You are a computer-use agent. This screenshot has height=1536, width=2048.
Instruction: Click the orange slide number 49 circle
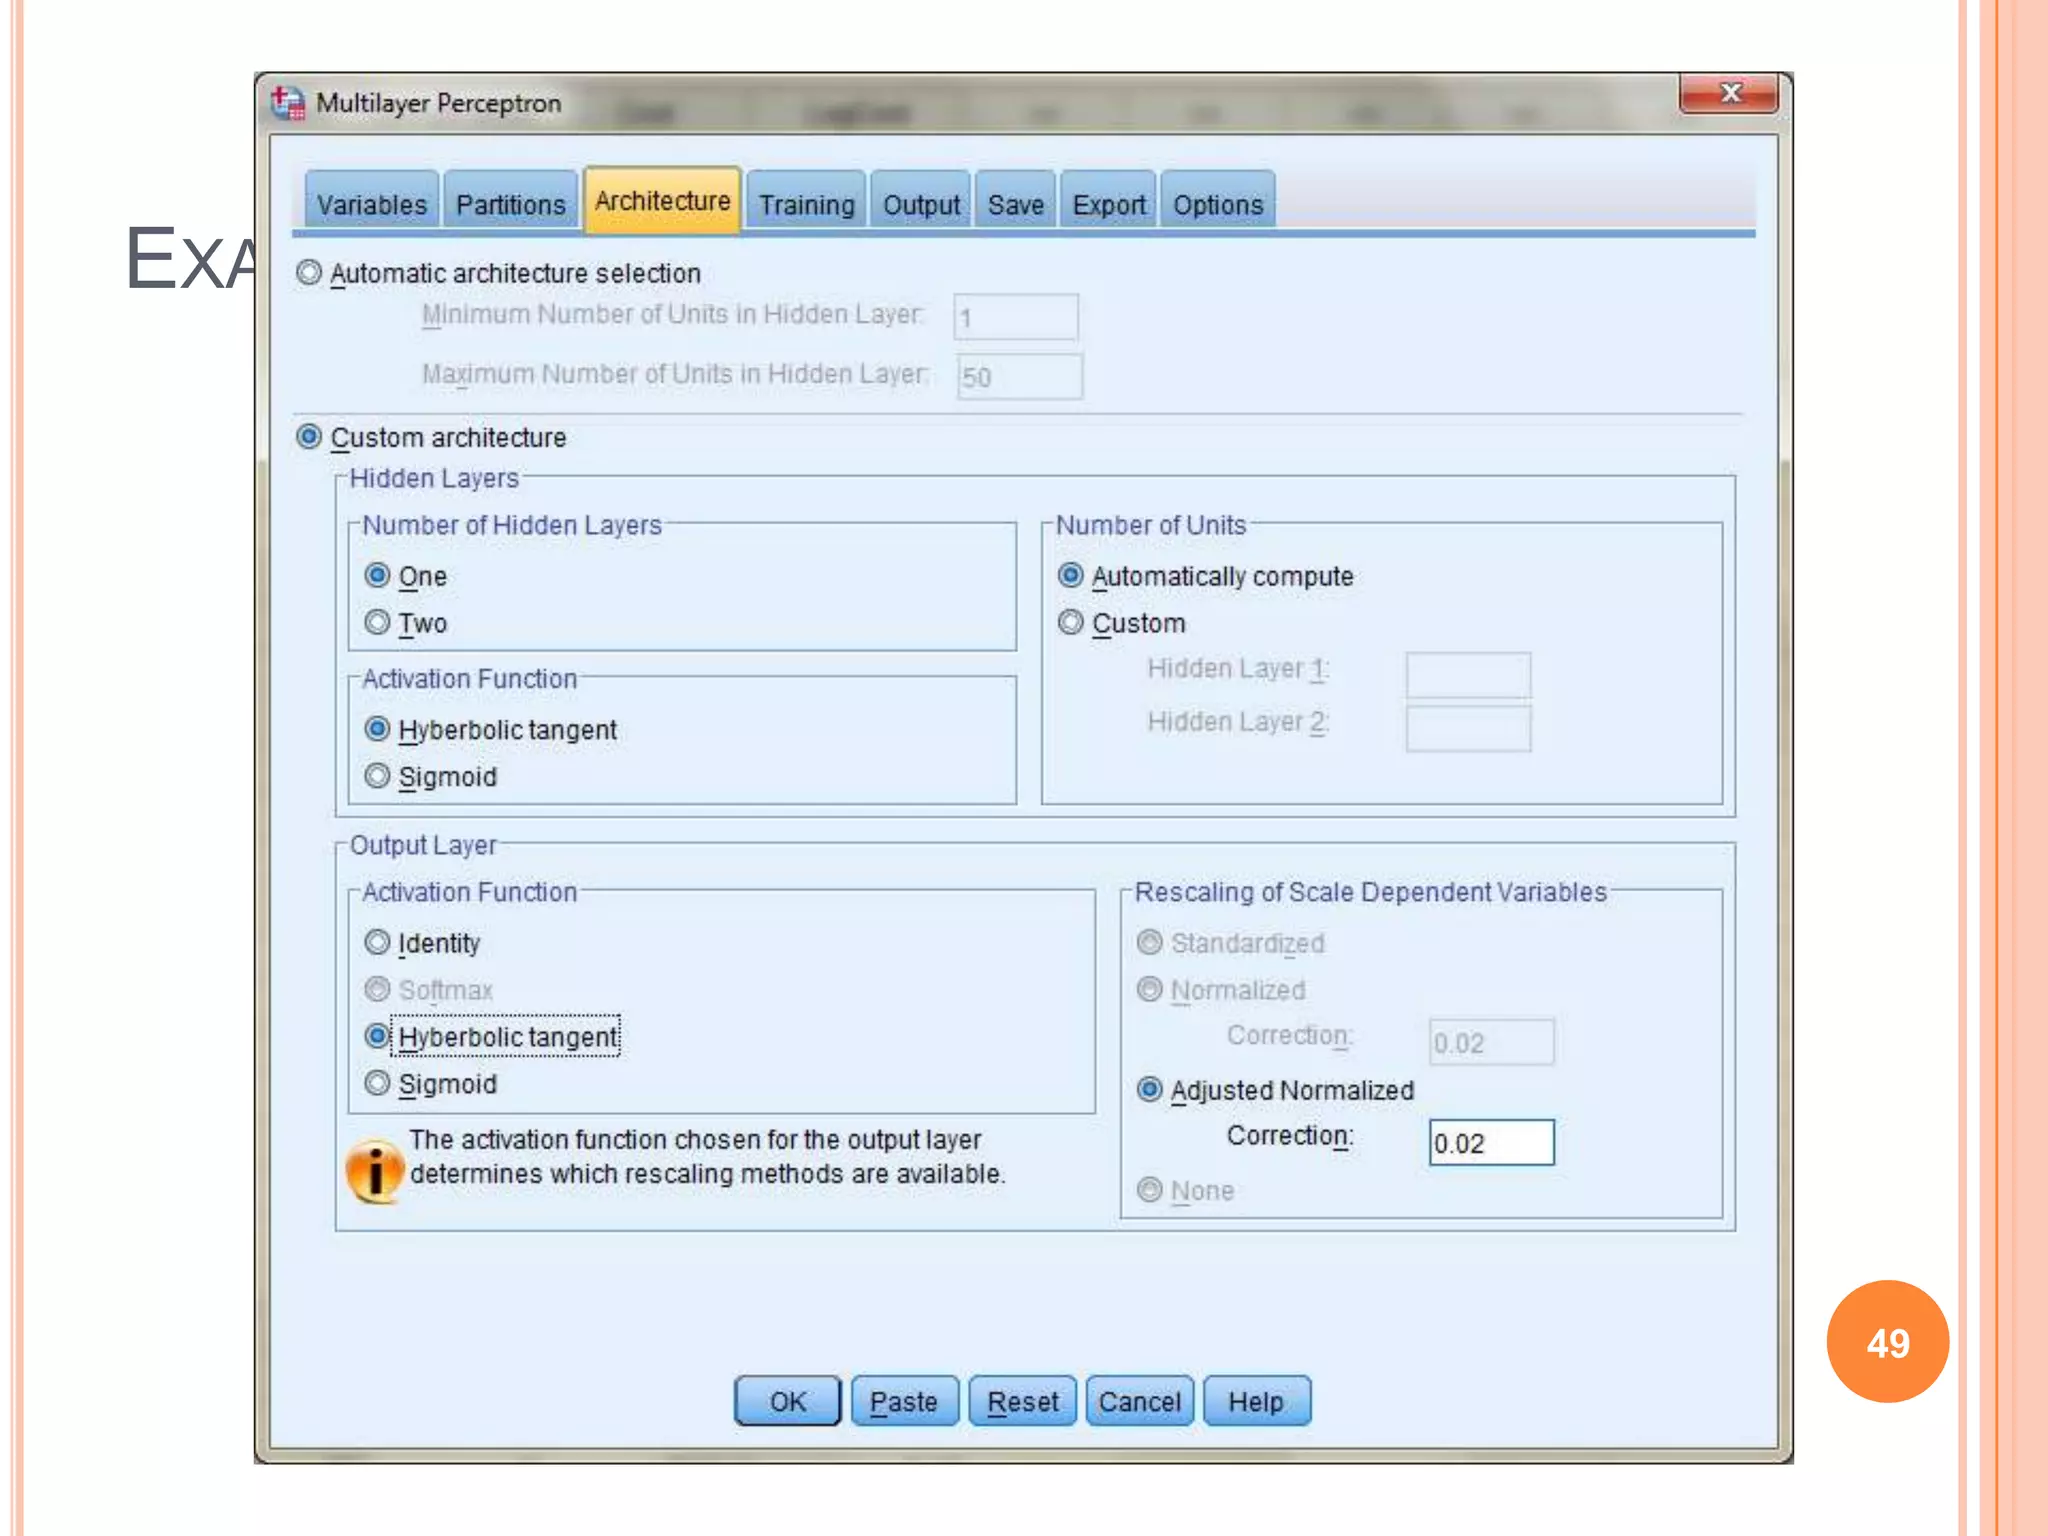(x=1888, y=1342)
